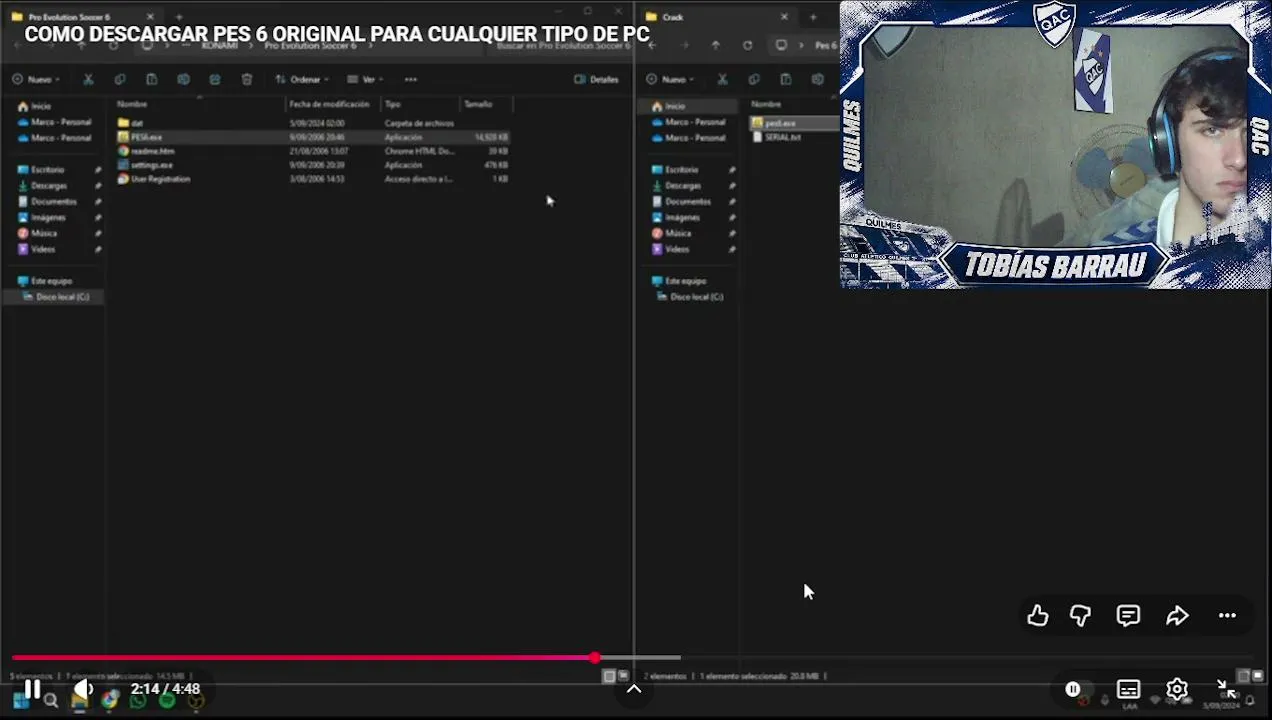Image resolution: width=1272 pixels, height=720 pixels.
Task: Open the three-dot more options in left Explorer
Action: (411, 79)
